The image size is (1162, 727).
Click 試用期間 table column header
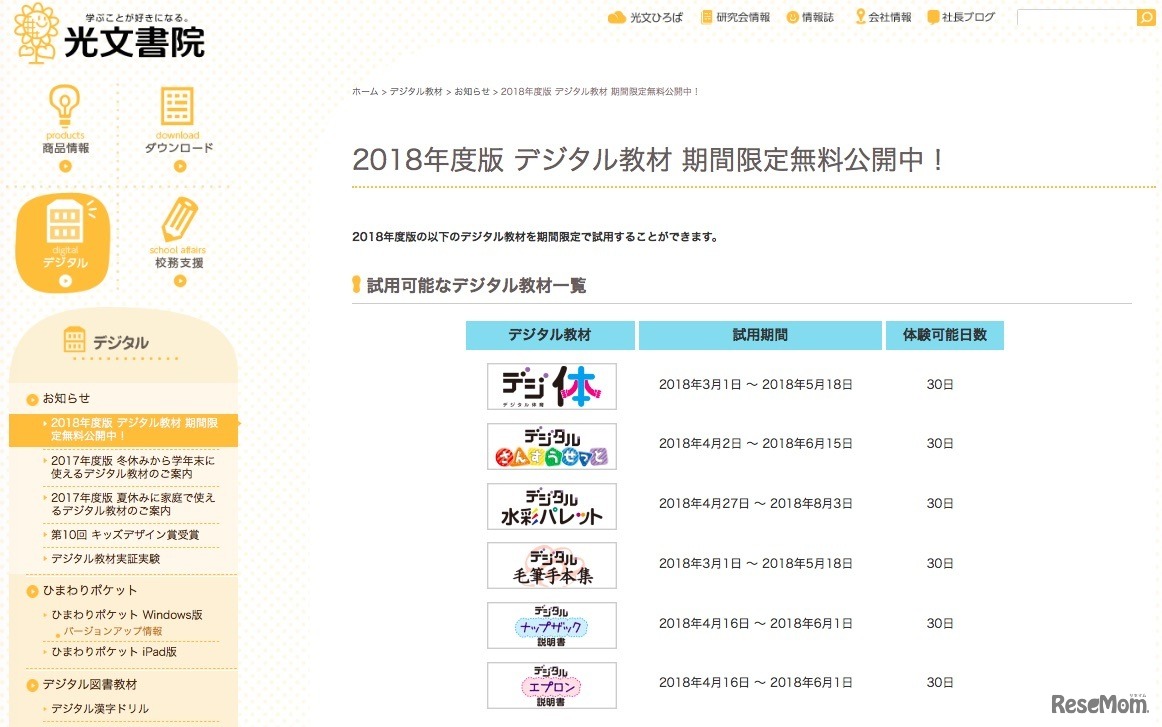(760, 335)
